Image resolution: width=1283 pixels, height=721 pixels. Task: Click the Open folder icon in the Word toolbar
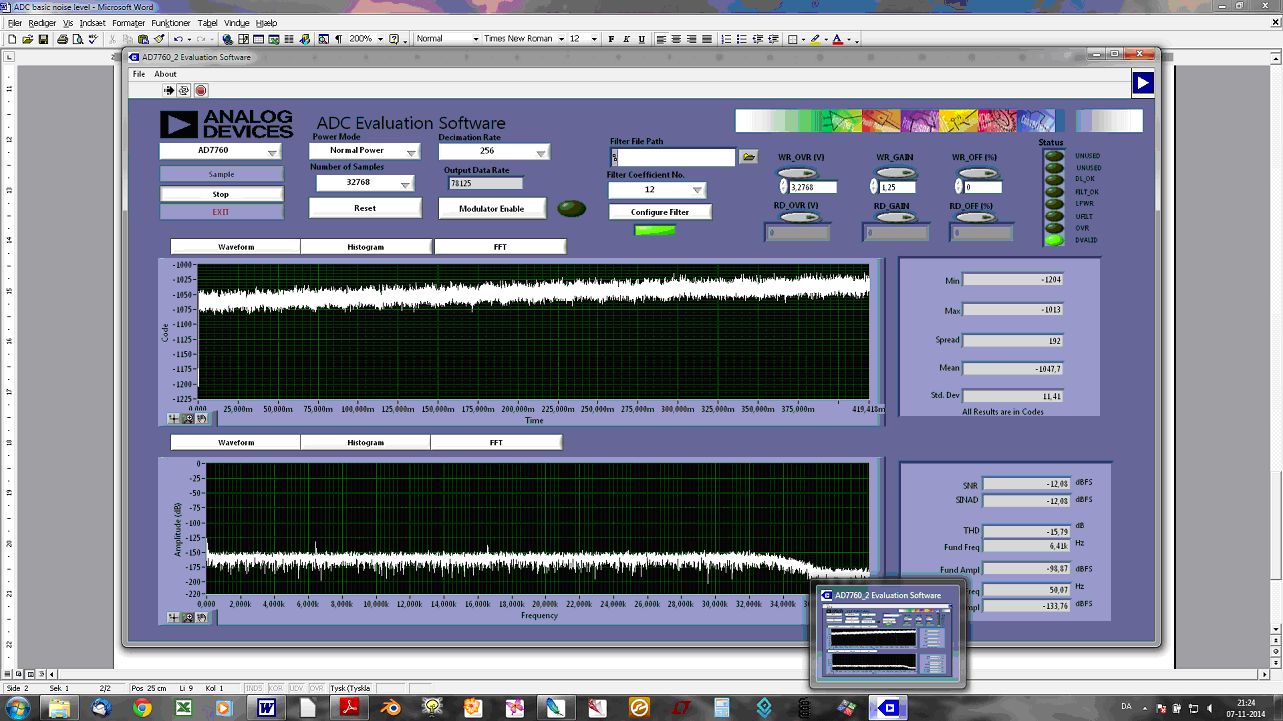pyautogui.click(x=27, y=39)
